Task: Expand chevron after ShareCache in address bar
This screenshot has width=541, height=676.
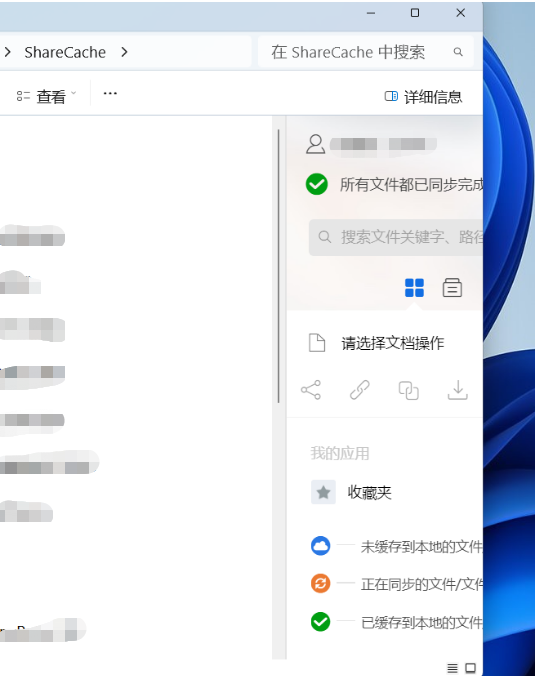Action: (124, 52)
